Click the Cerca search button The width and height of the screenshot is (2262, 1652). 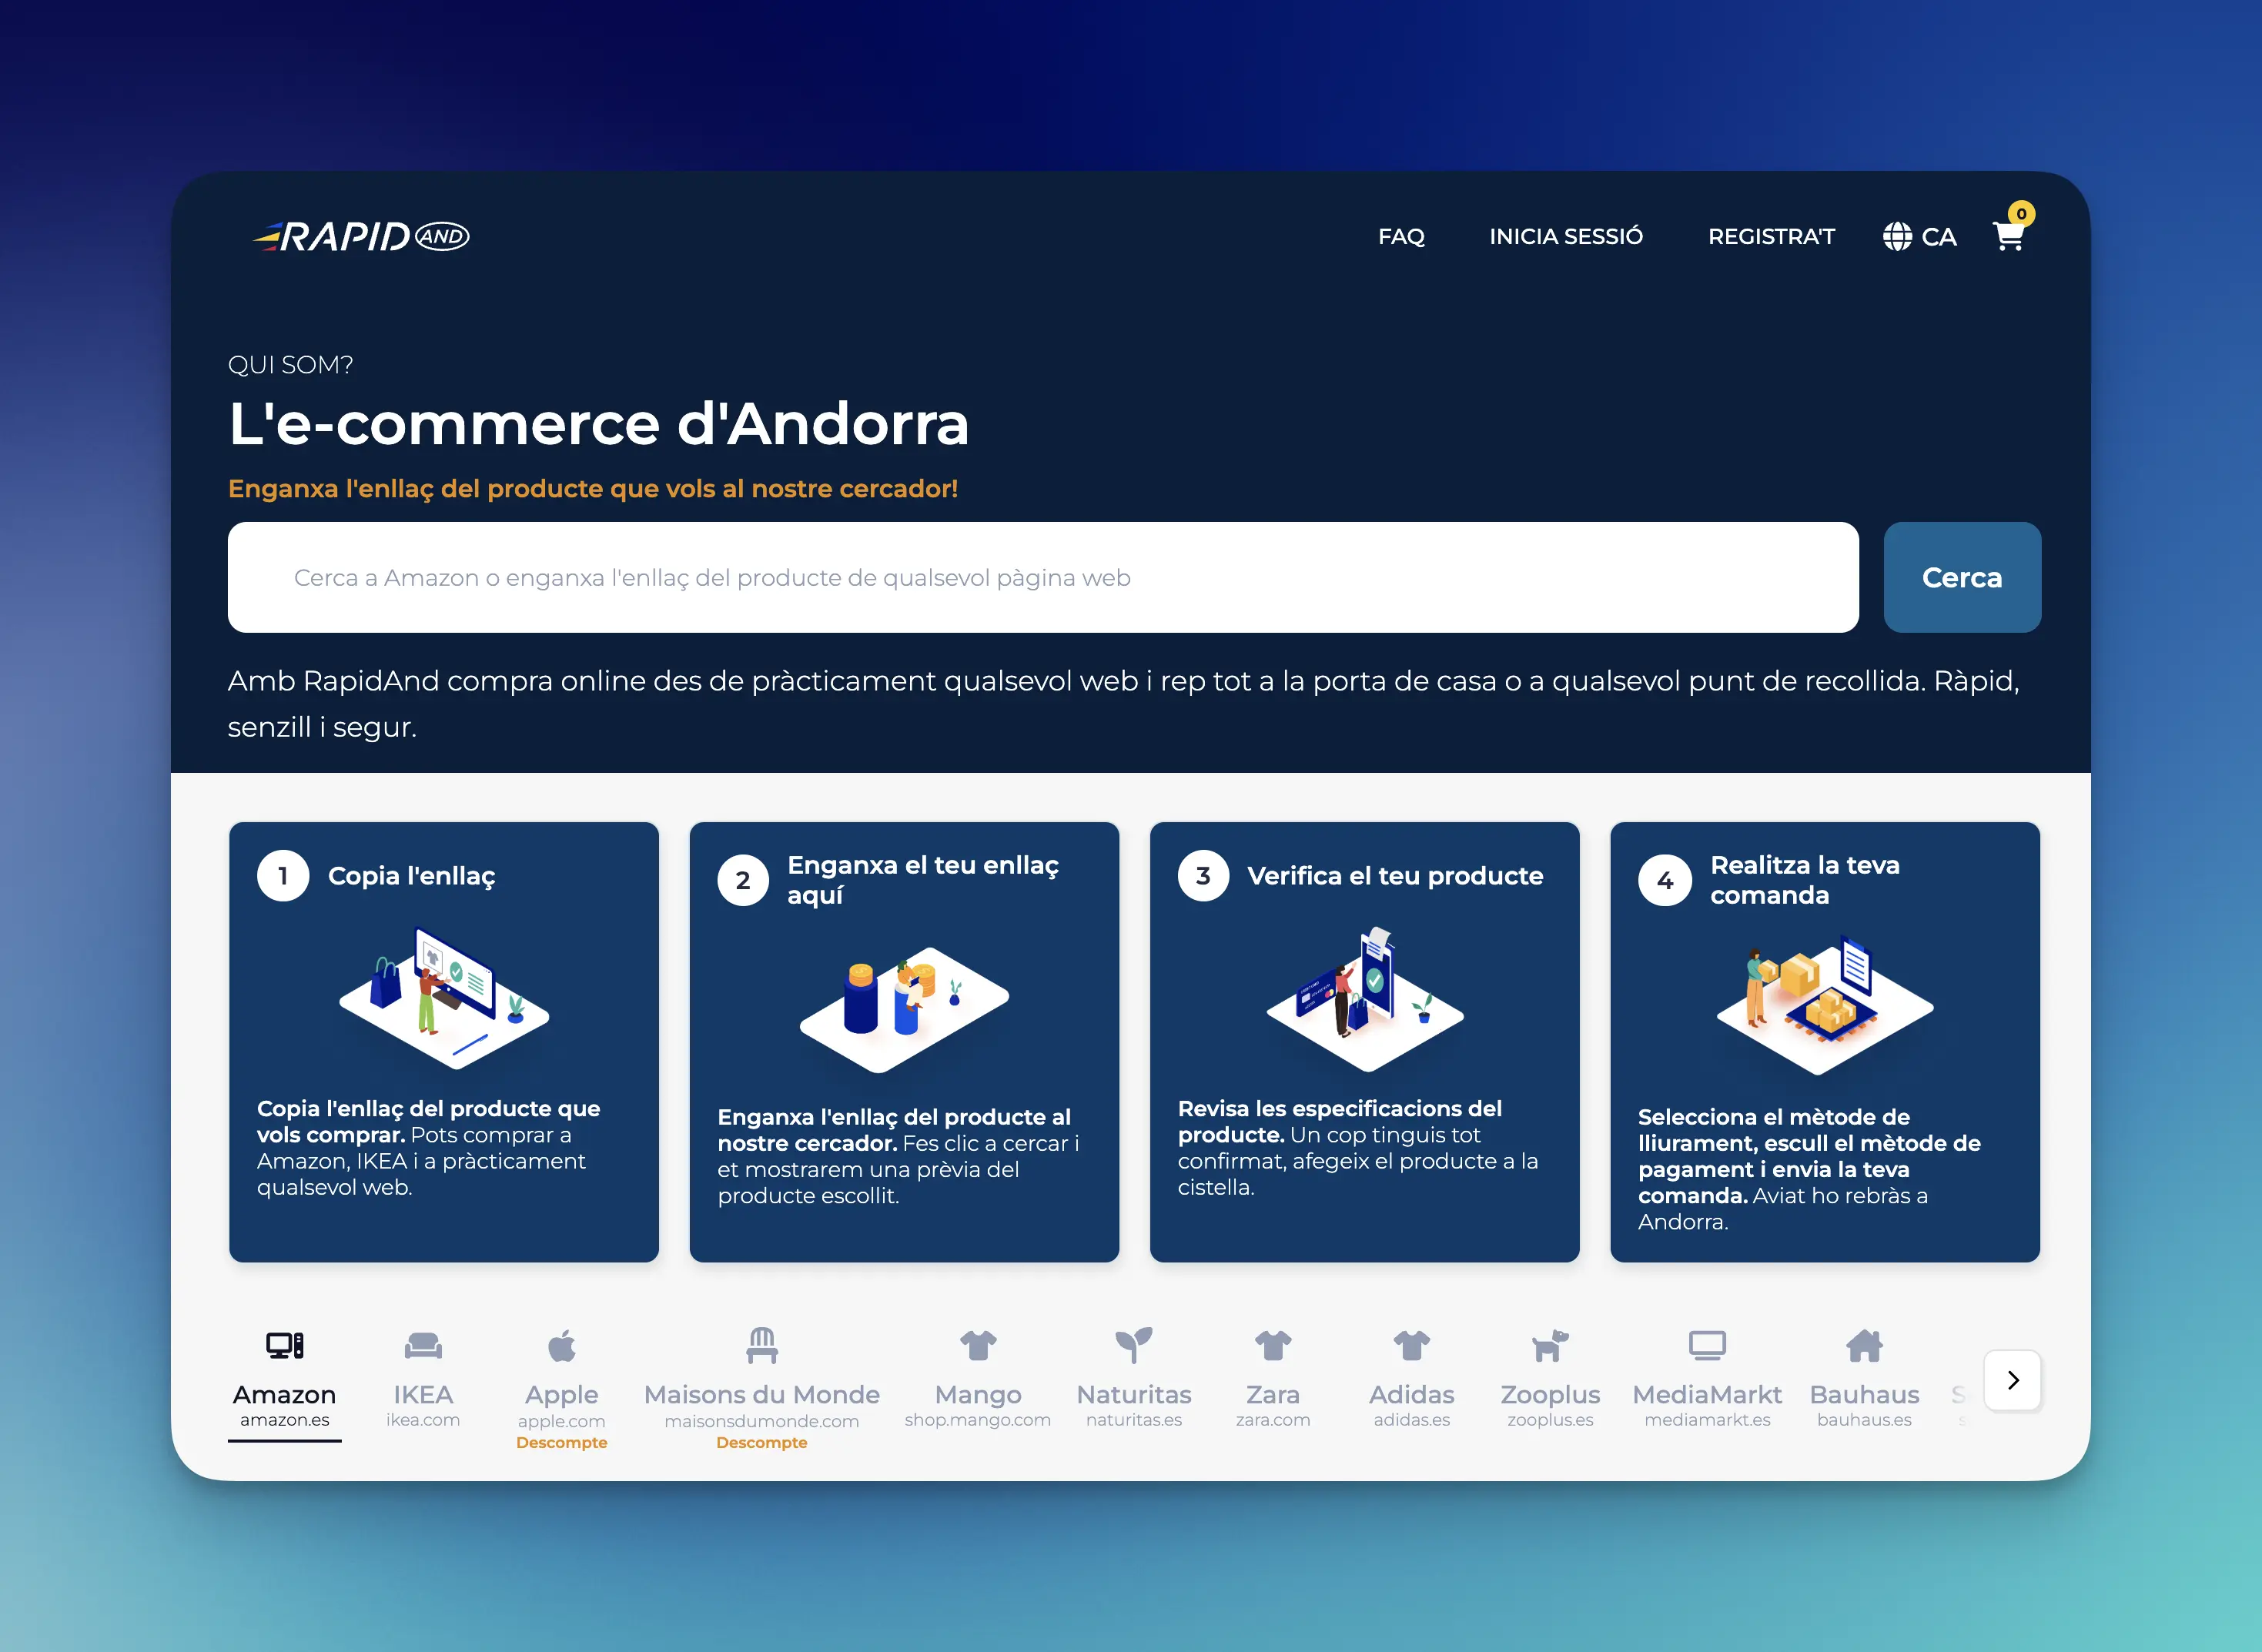click(x=1962, y=577)
